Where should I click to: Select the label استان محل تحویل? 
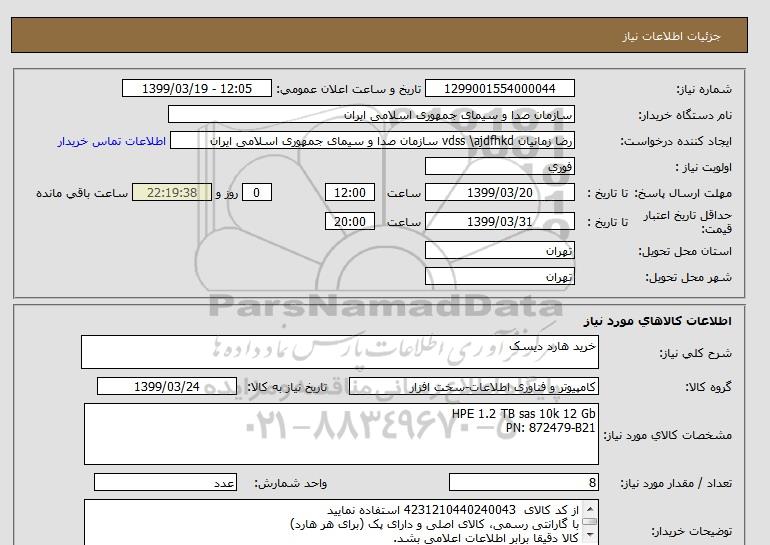pos(685,251)
